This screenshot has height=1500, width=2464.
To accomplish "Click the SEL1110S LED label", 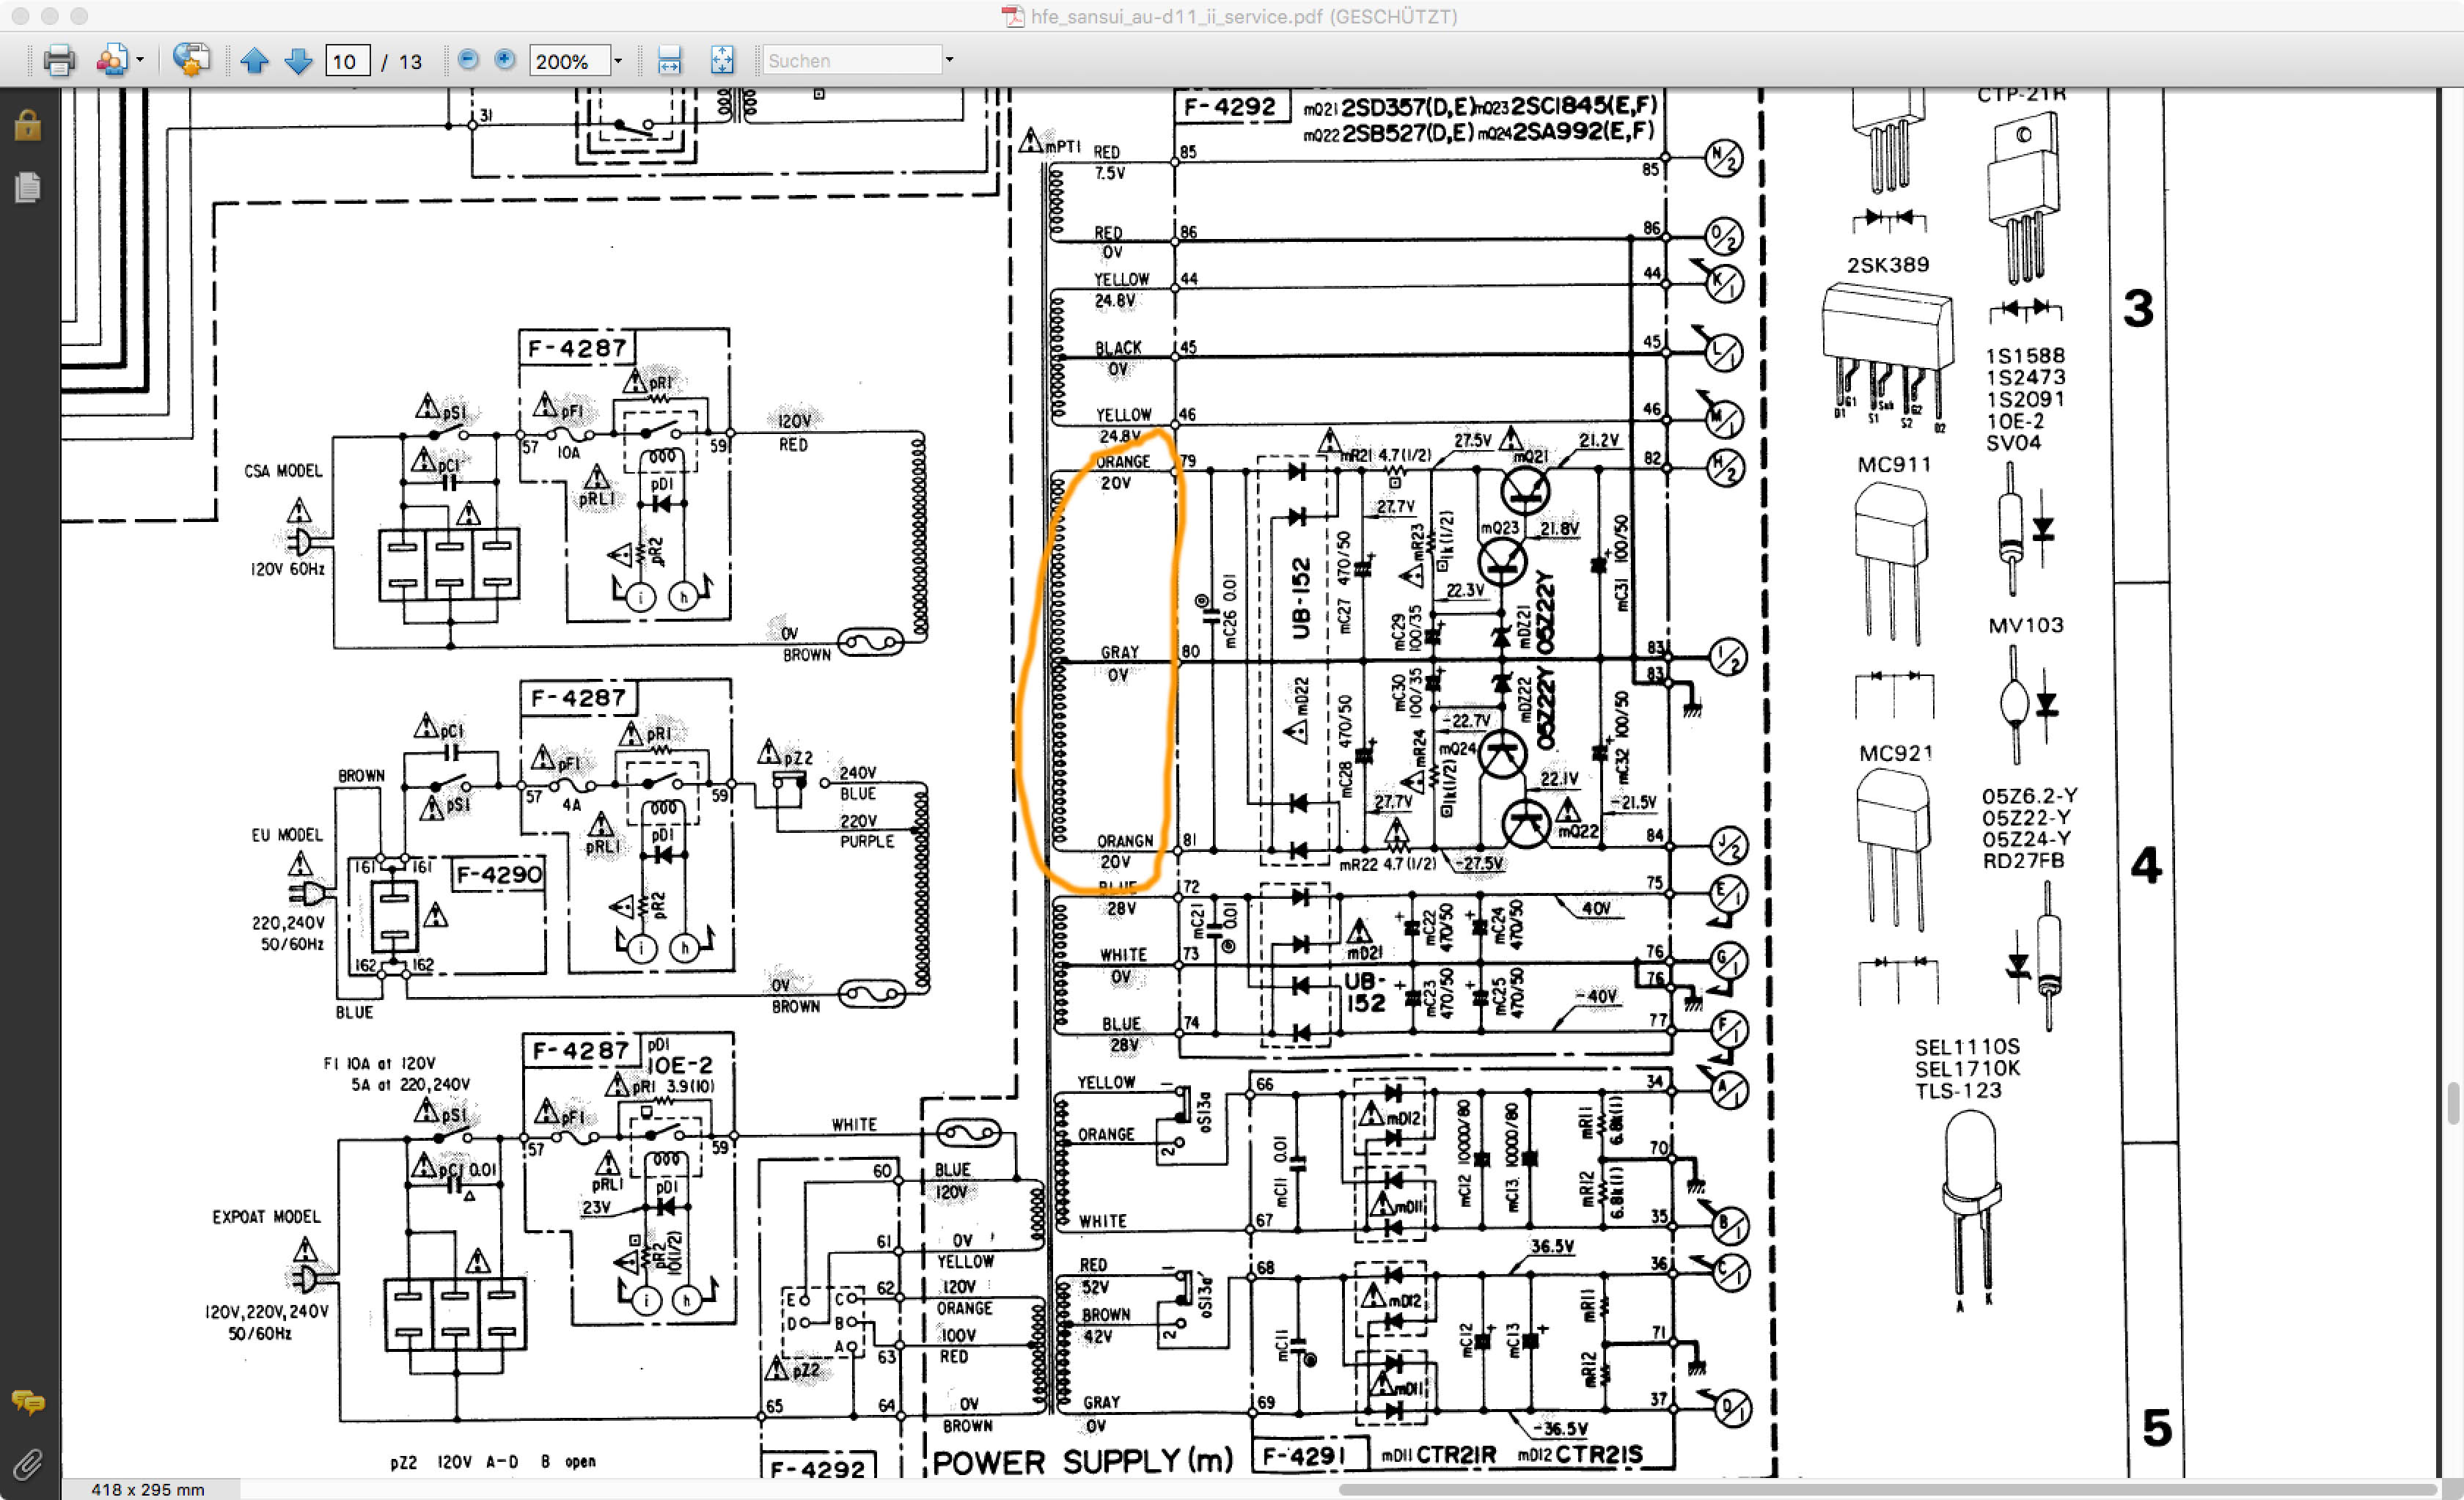I will (x=1967, y=1047).
